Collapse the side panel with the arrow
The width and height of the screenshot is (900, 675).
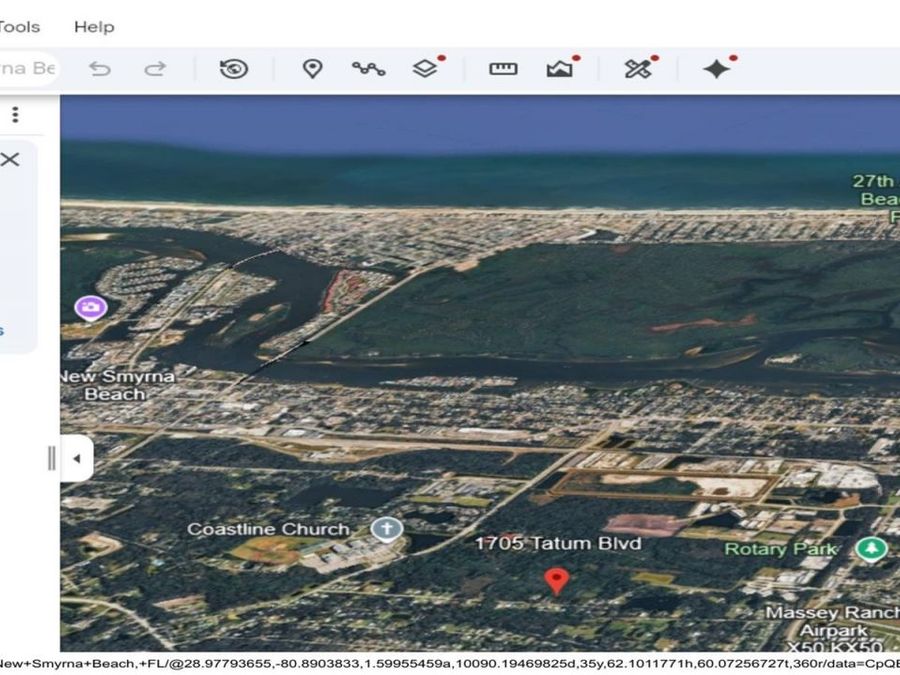[78, 458]
